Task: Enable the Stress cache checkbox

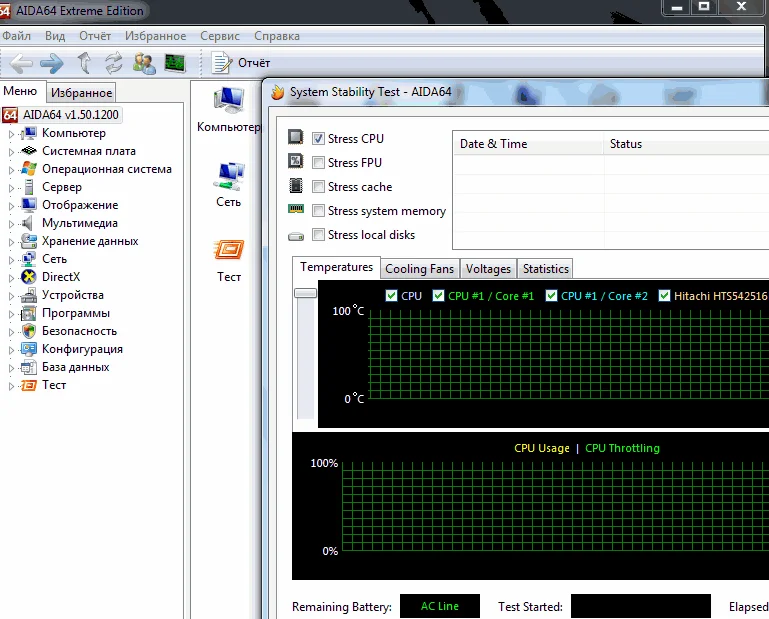Action: [318, 186]
